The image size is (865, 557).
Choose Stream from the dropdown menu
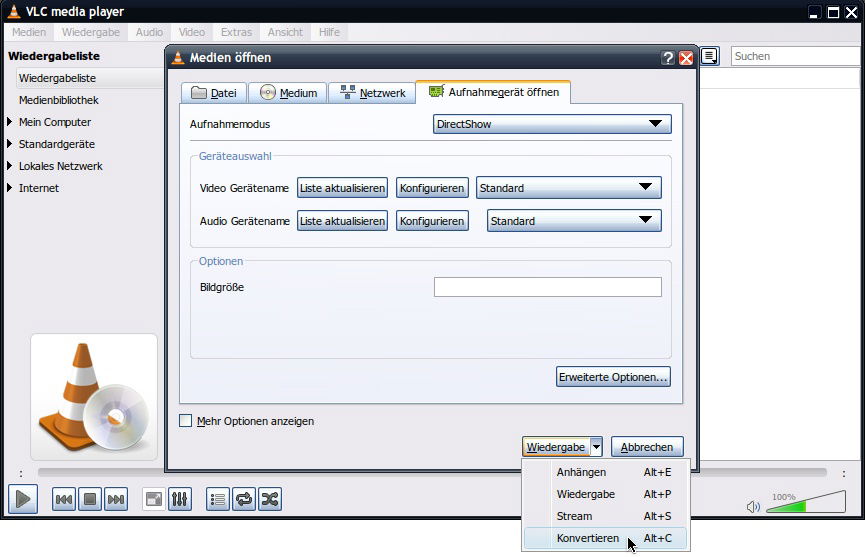606,516
